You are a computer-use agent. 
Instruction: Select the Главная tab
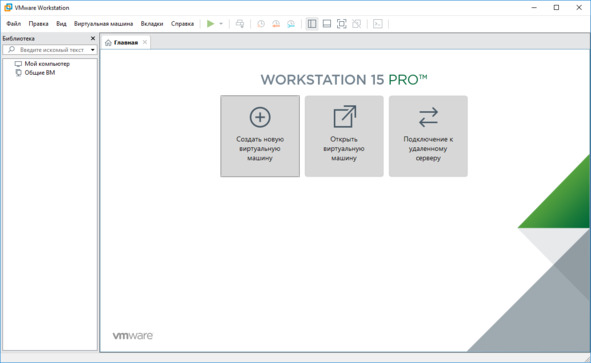coord(126,43)
